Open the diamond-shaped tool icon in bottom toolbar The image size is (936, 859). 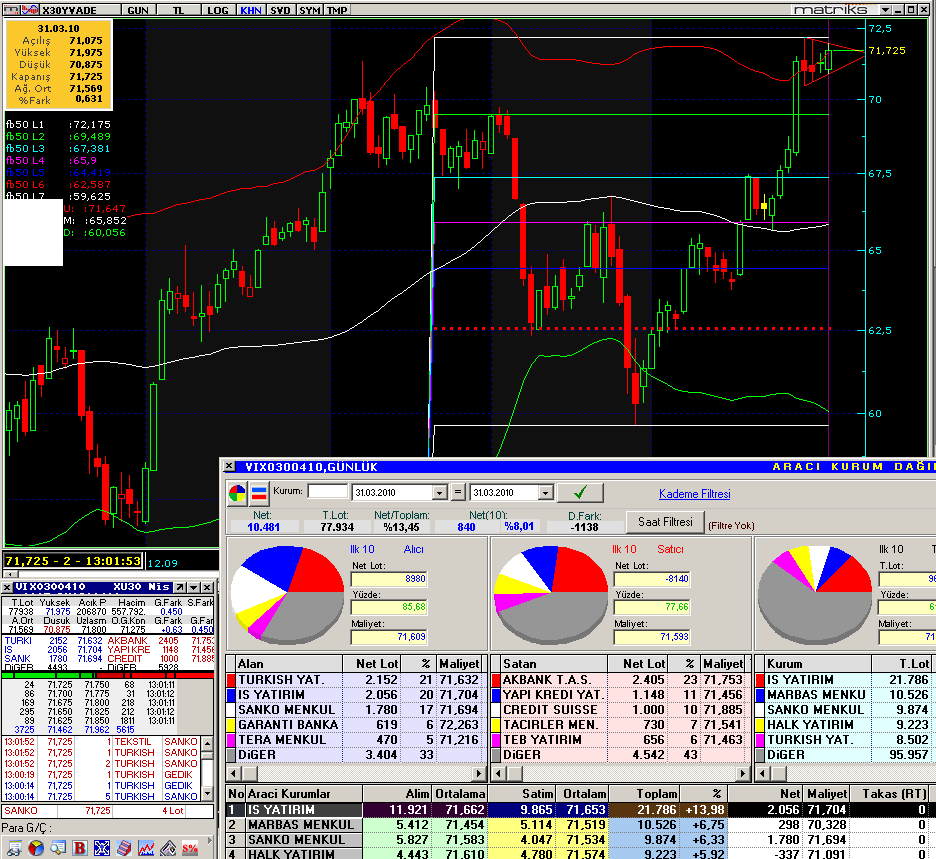coord(168,848)
